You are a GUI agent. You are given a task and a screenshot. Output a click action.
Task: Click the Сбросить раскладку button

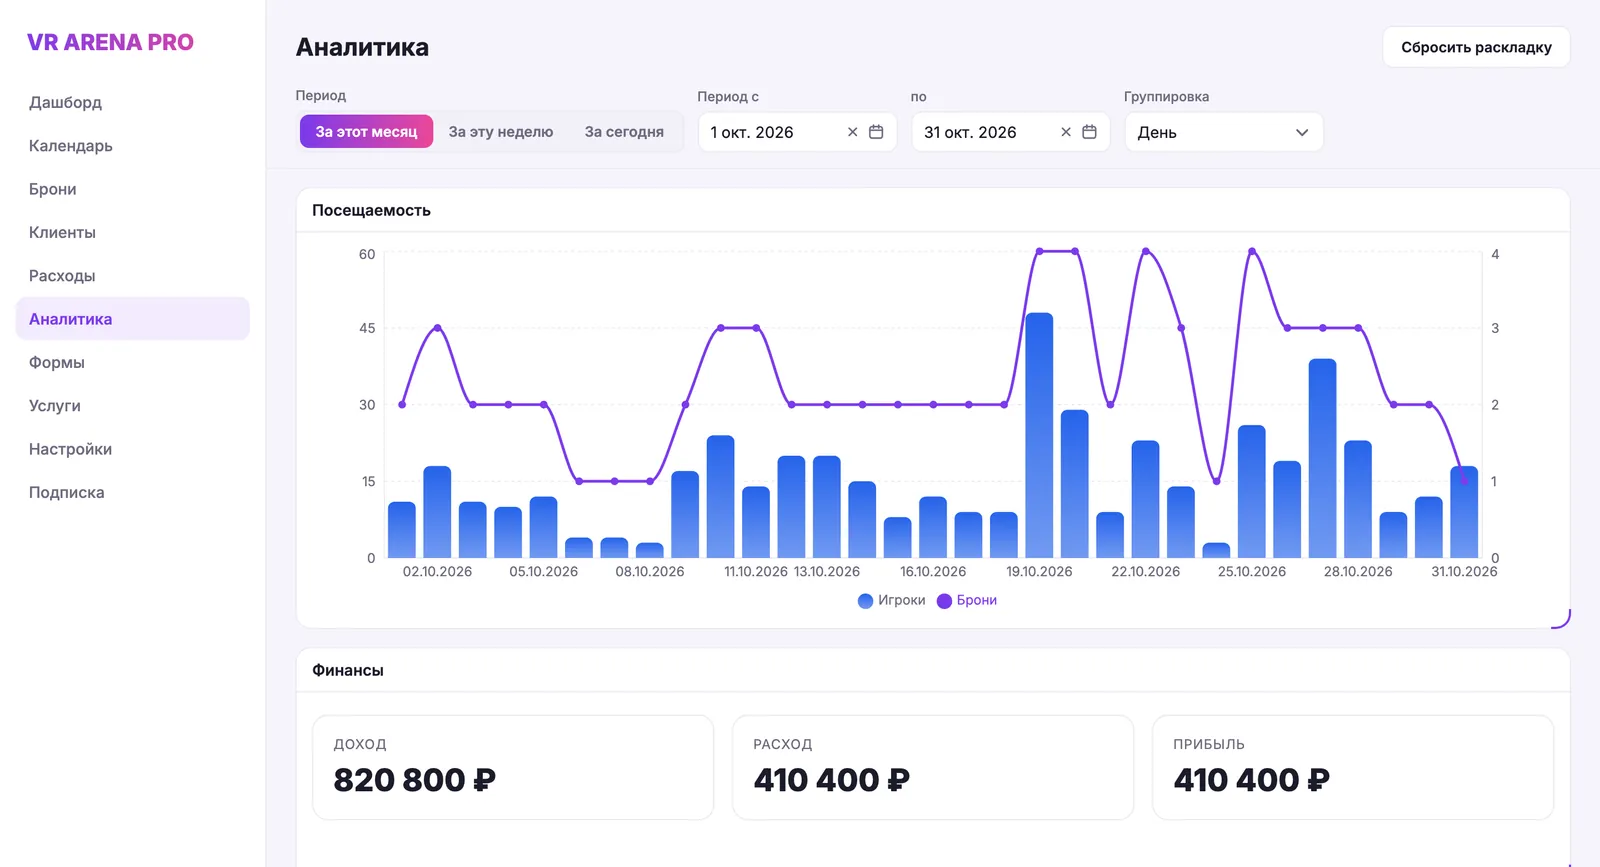pos(1476,47)
